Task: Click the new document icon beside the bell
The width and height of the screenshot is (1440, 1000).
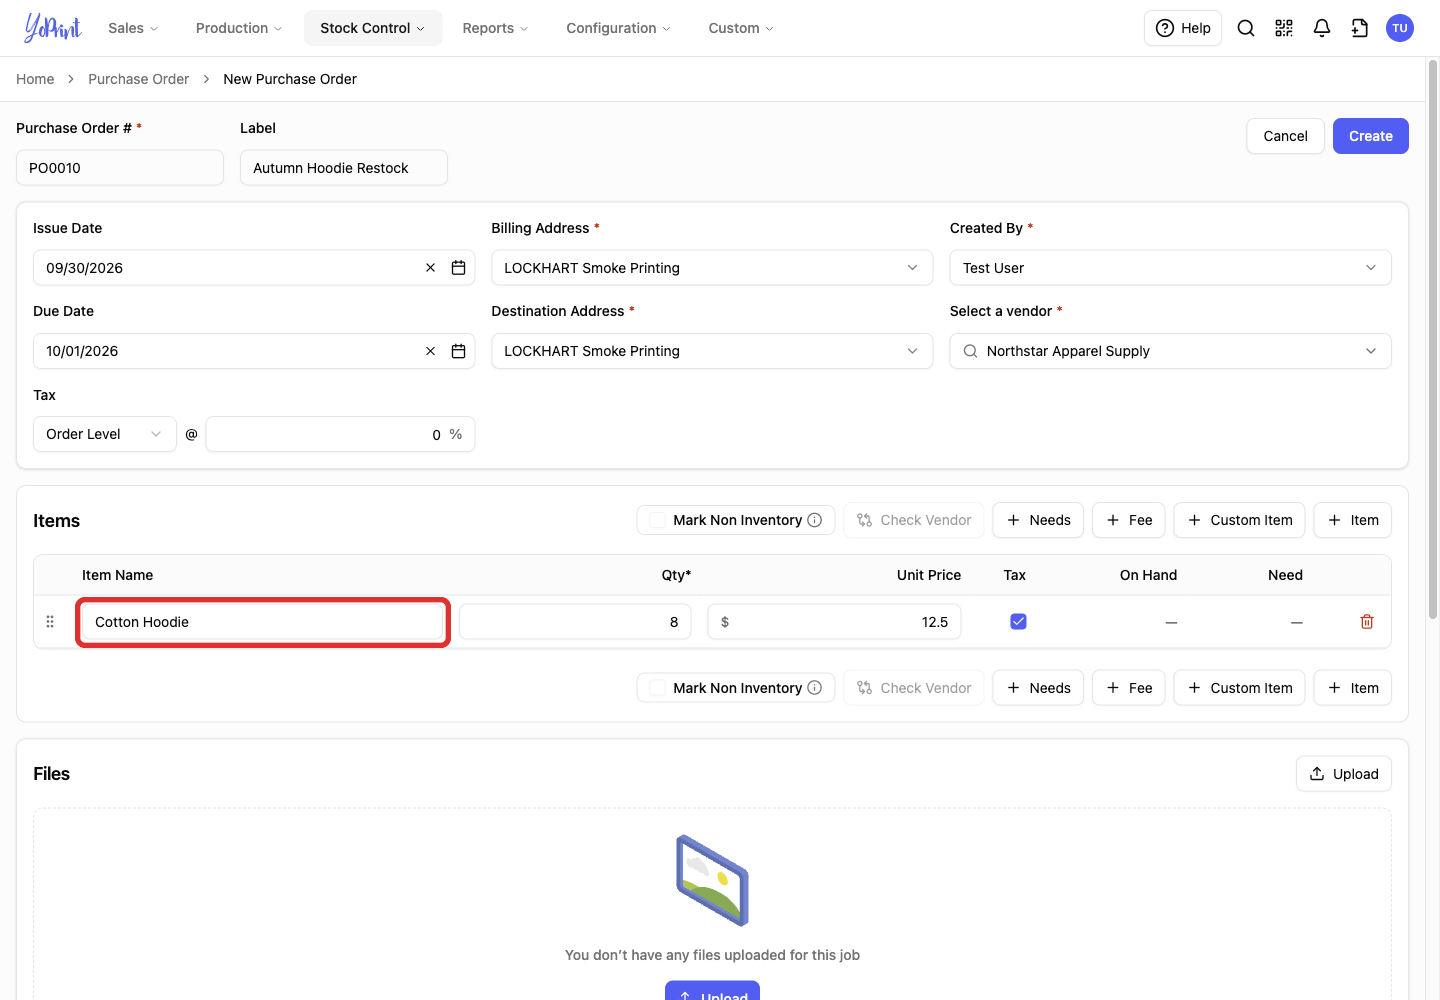Action: (x=1360, y=28)
